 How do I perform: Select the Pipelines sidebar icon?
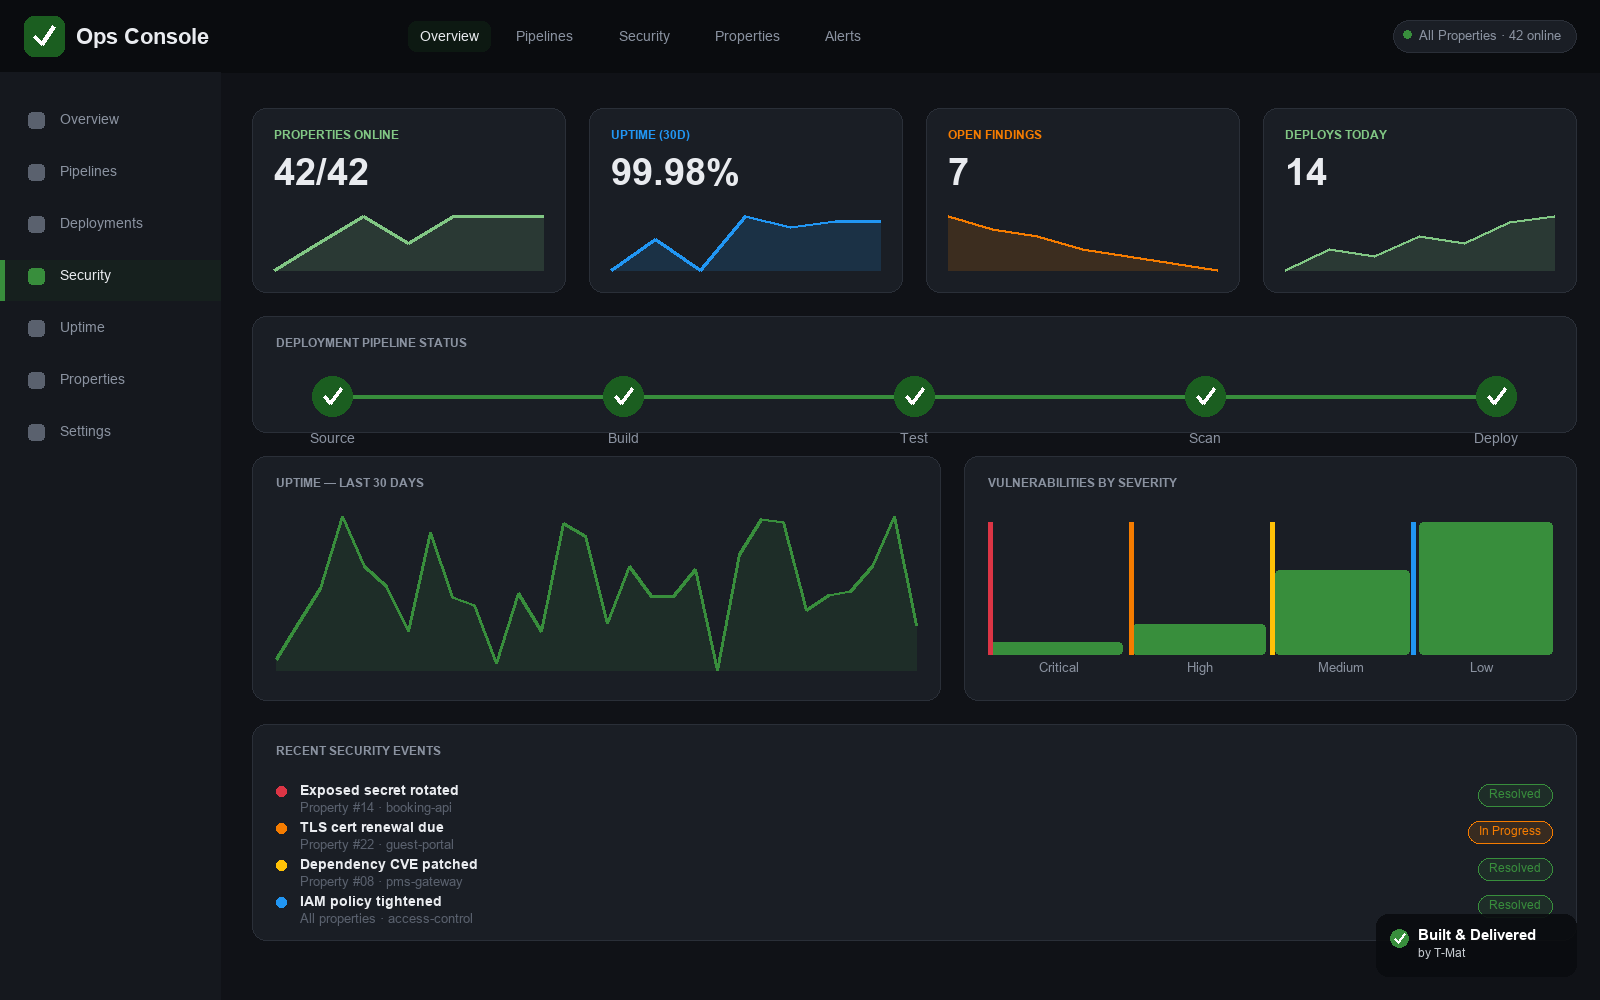click(x=37, y=172)
